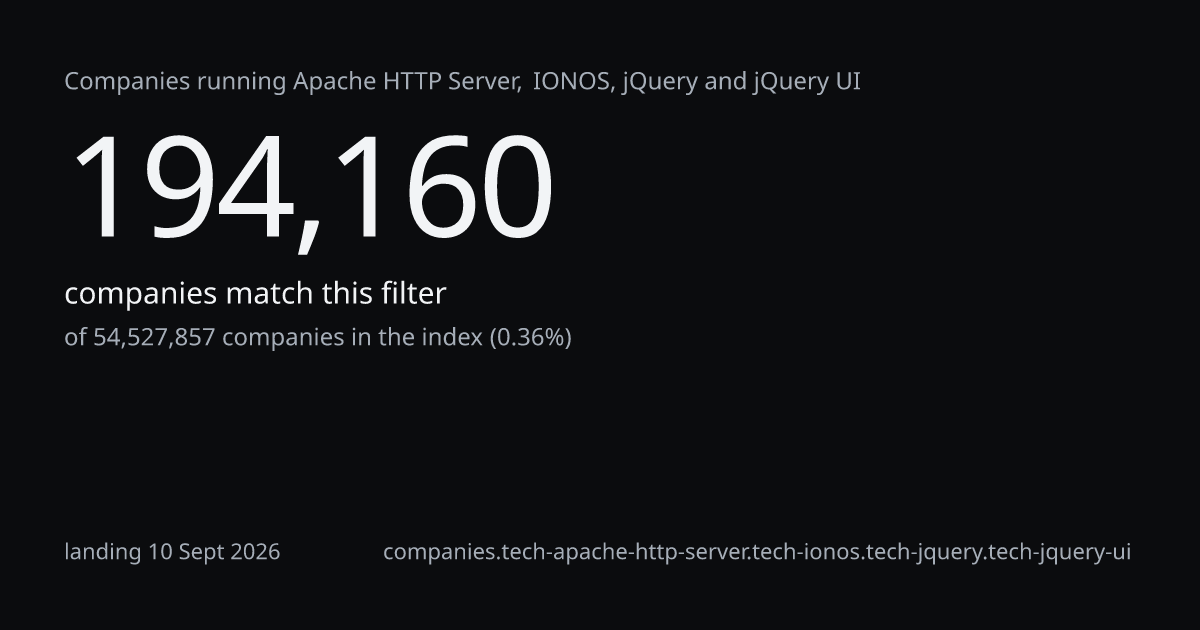
Task: Click the 'jQuery UI' name ending the title
Action: coord(807,83)
